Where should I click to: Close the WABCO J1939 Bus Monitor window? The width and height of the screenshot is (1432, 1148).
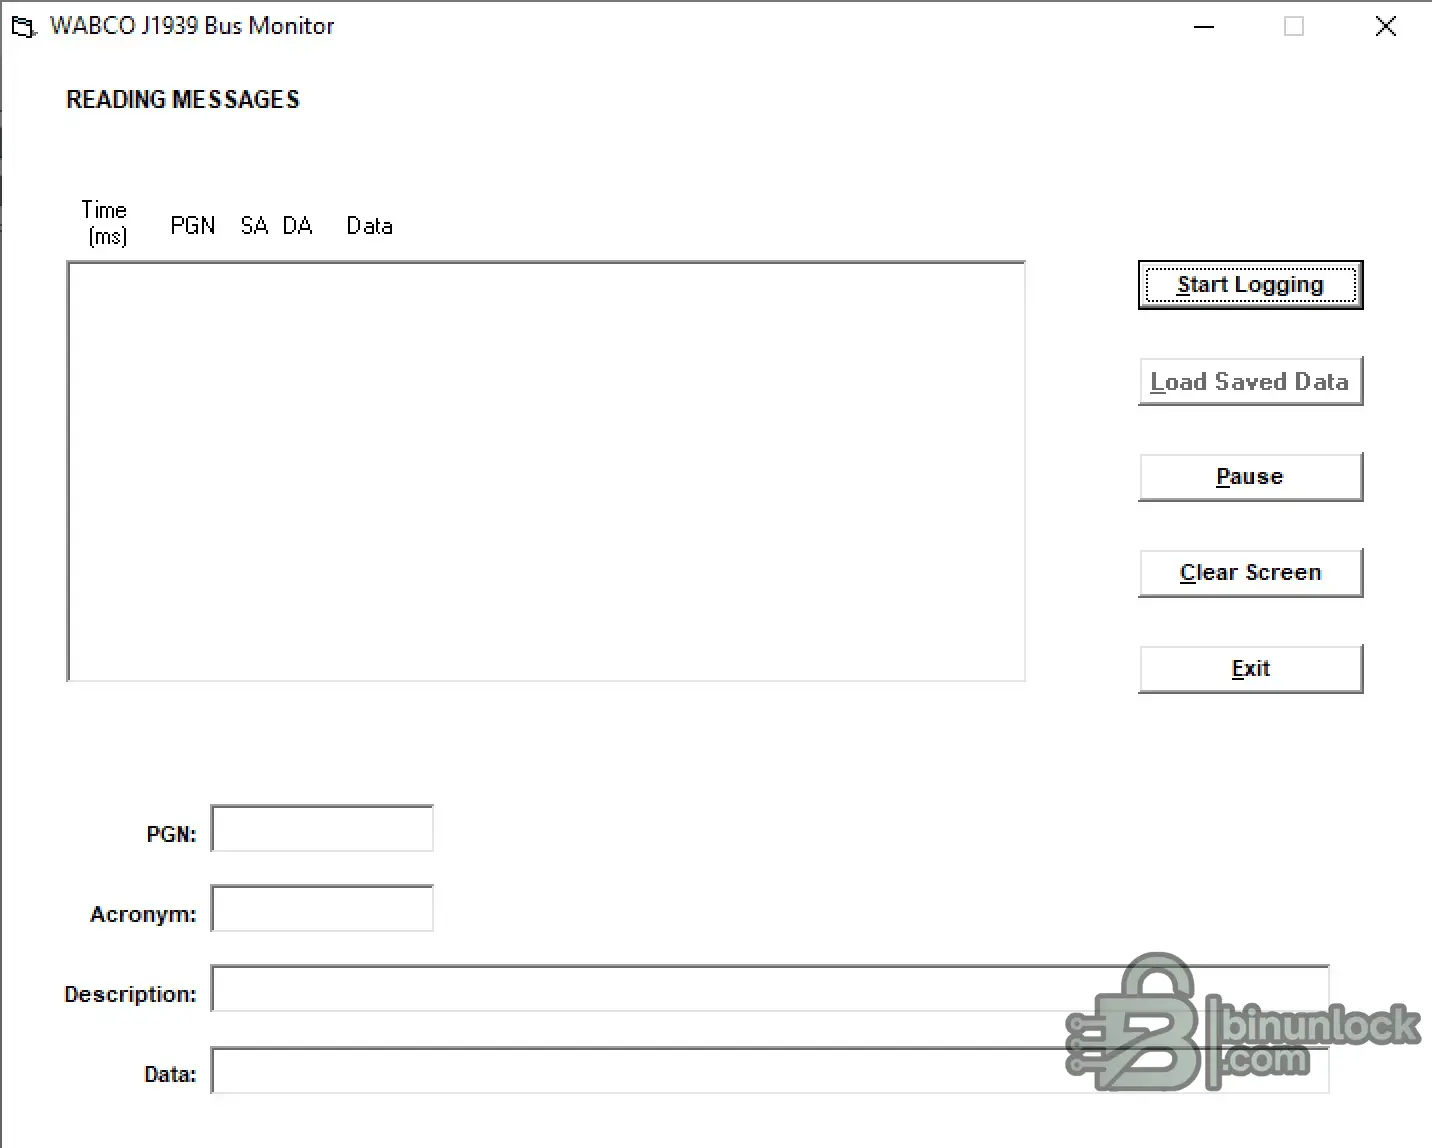coord(1385,27)
